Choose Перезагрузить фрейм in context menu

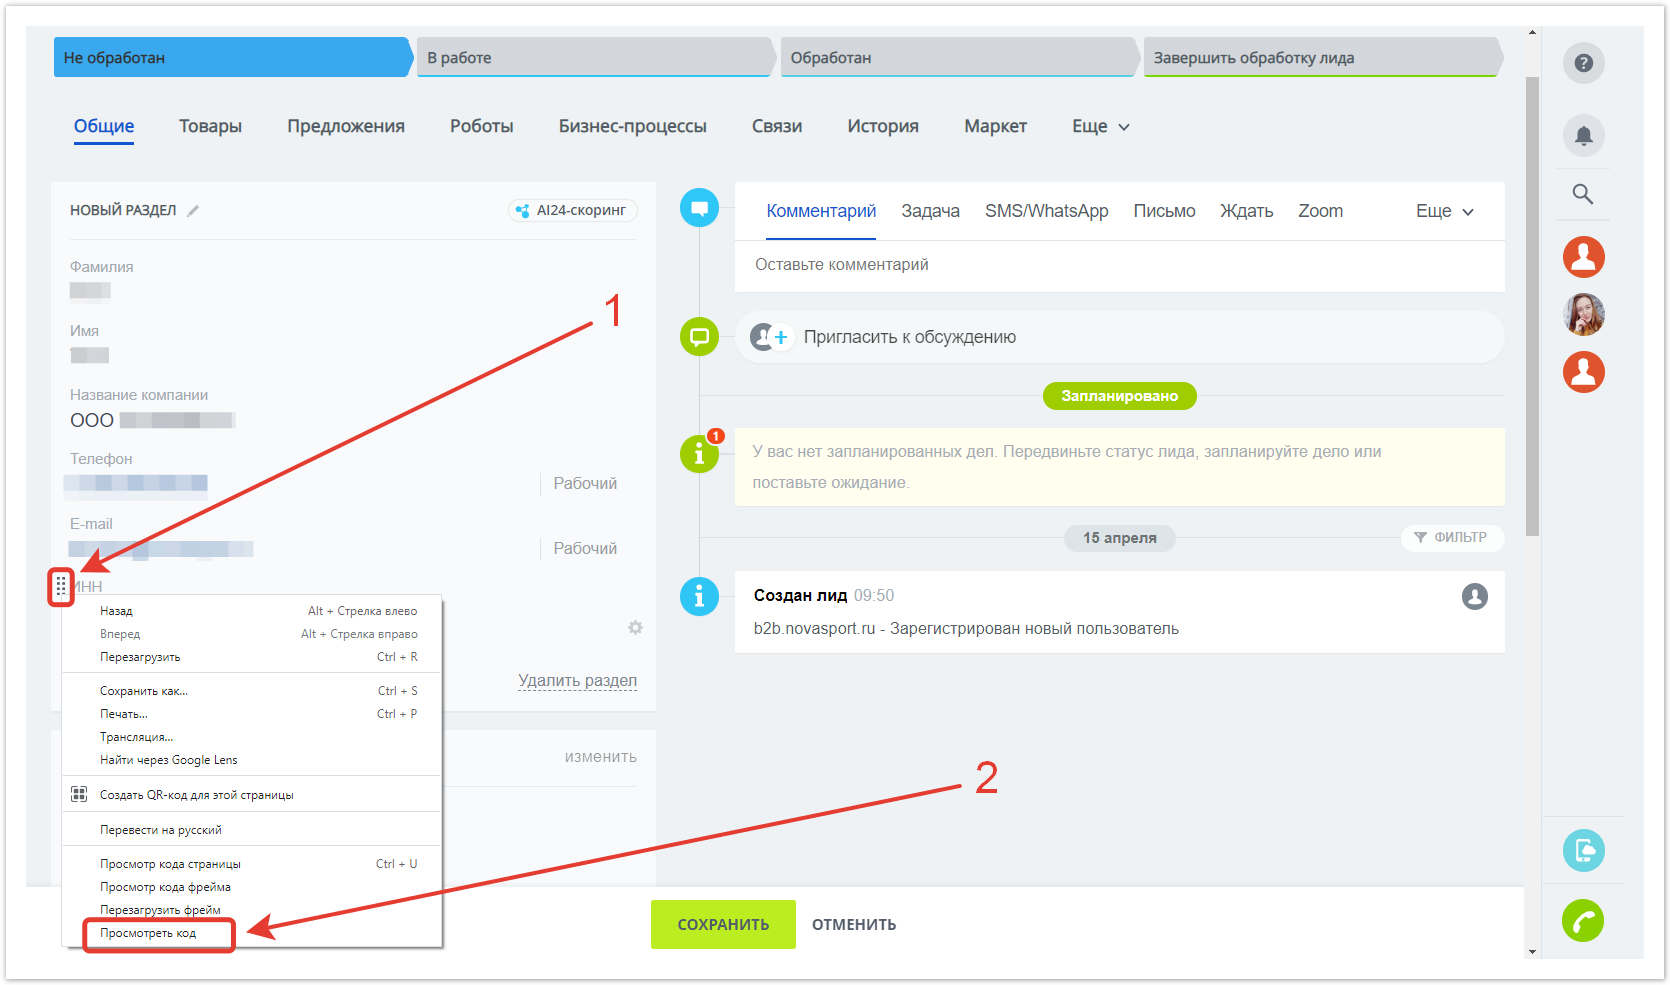pyautogui.click(x=252, y=910)
